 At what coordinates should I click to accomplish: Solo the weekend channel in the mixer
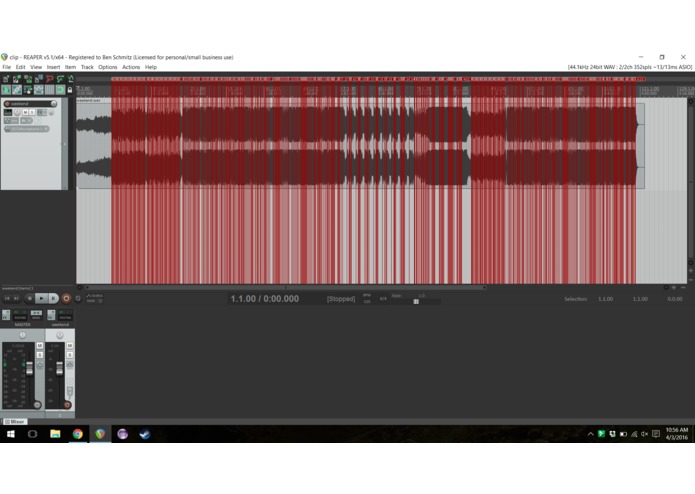[70, 355]
